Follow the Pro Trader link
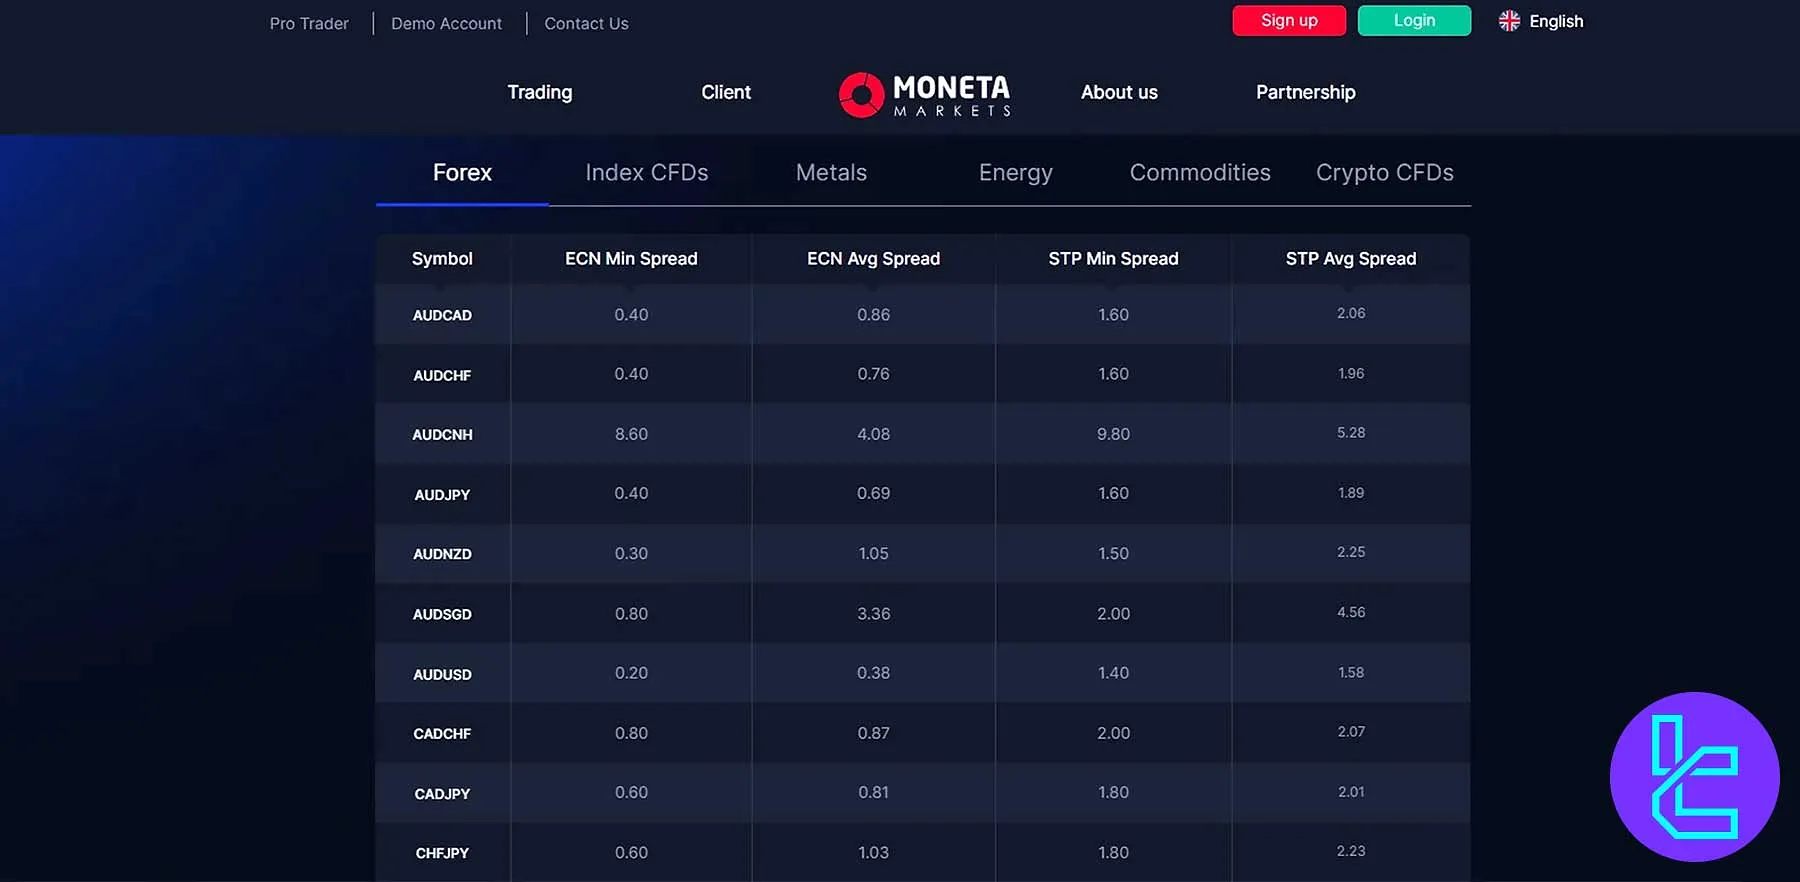 (x=309, y=23)
